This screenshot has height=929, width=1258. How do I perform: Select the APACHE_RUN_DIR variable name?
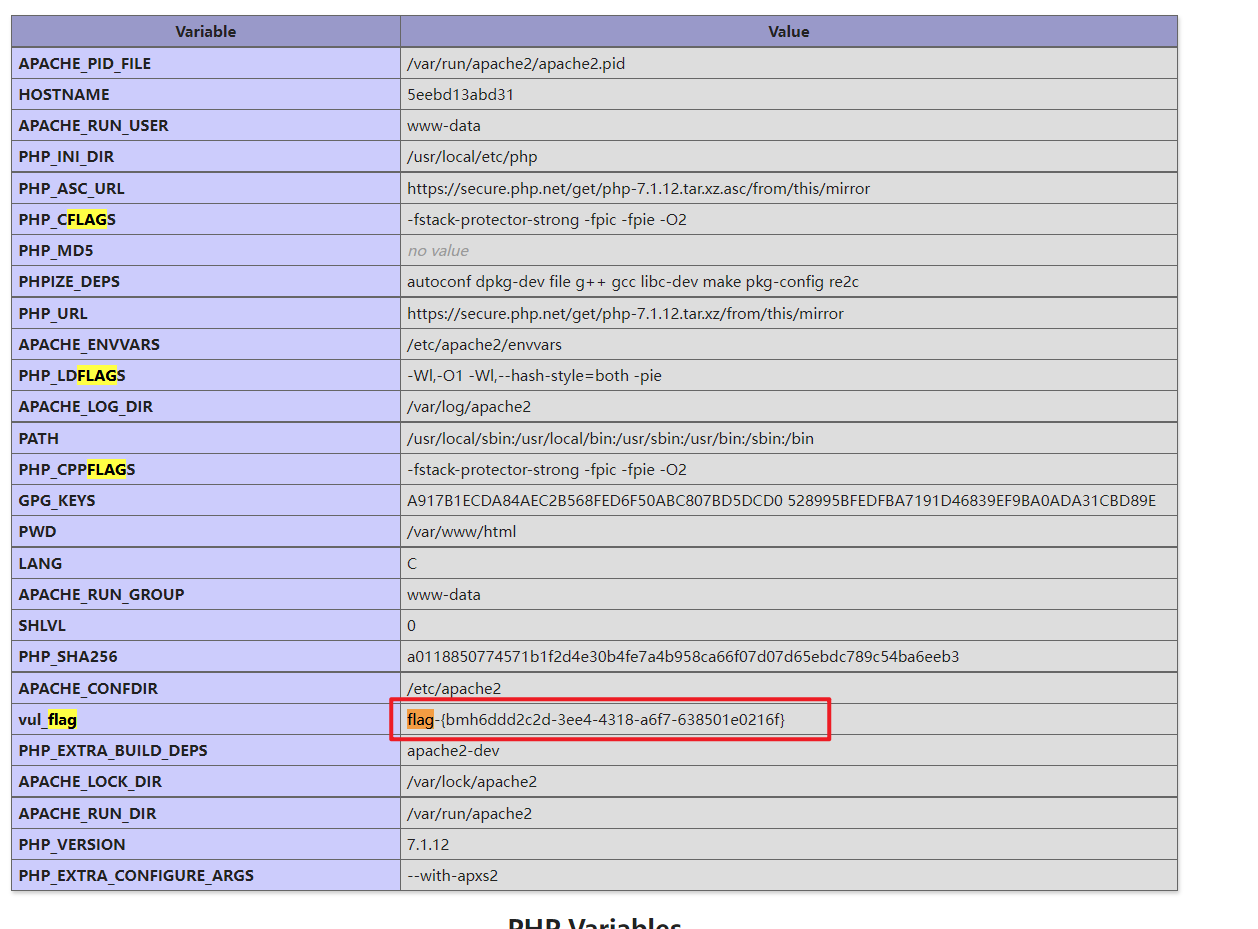coord(87,813)
